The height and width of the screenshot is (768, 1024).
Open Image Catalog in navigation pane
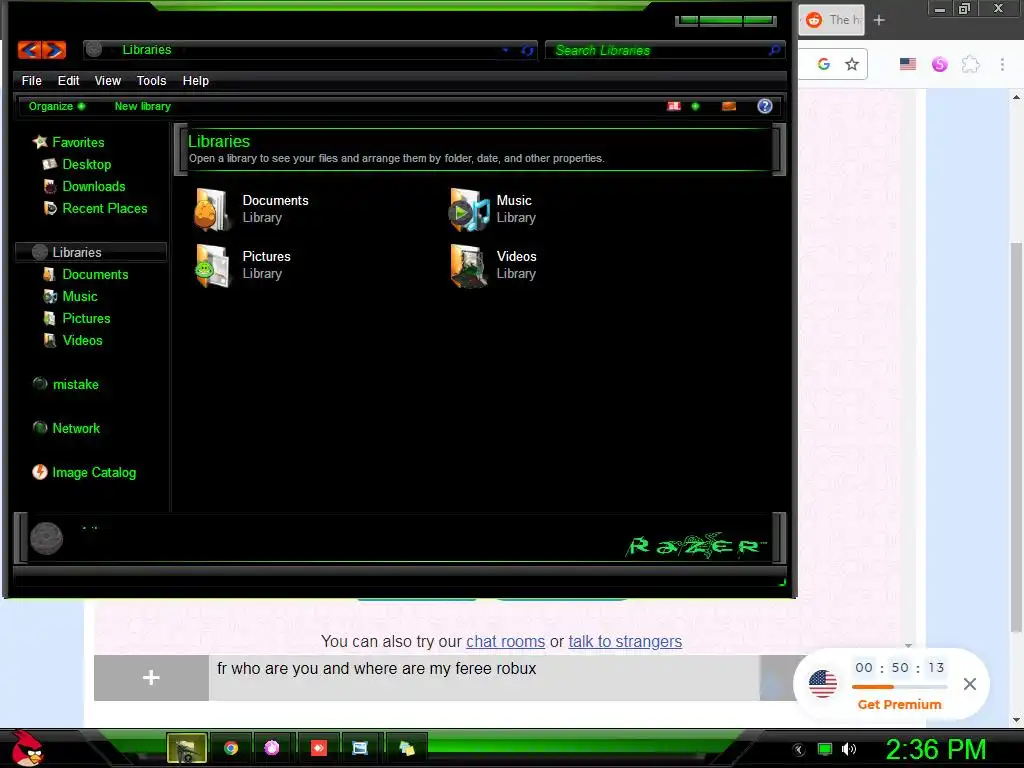coord(84,472)
